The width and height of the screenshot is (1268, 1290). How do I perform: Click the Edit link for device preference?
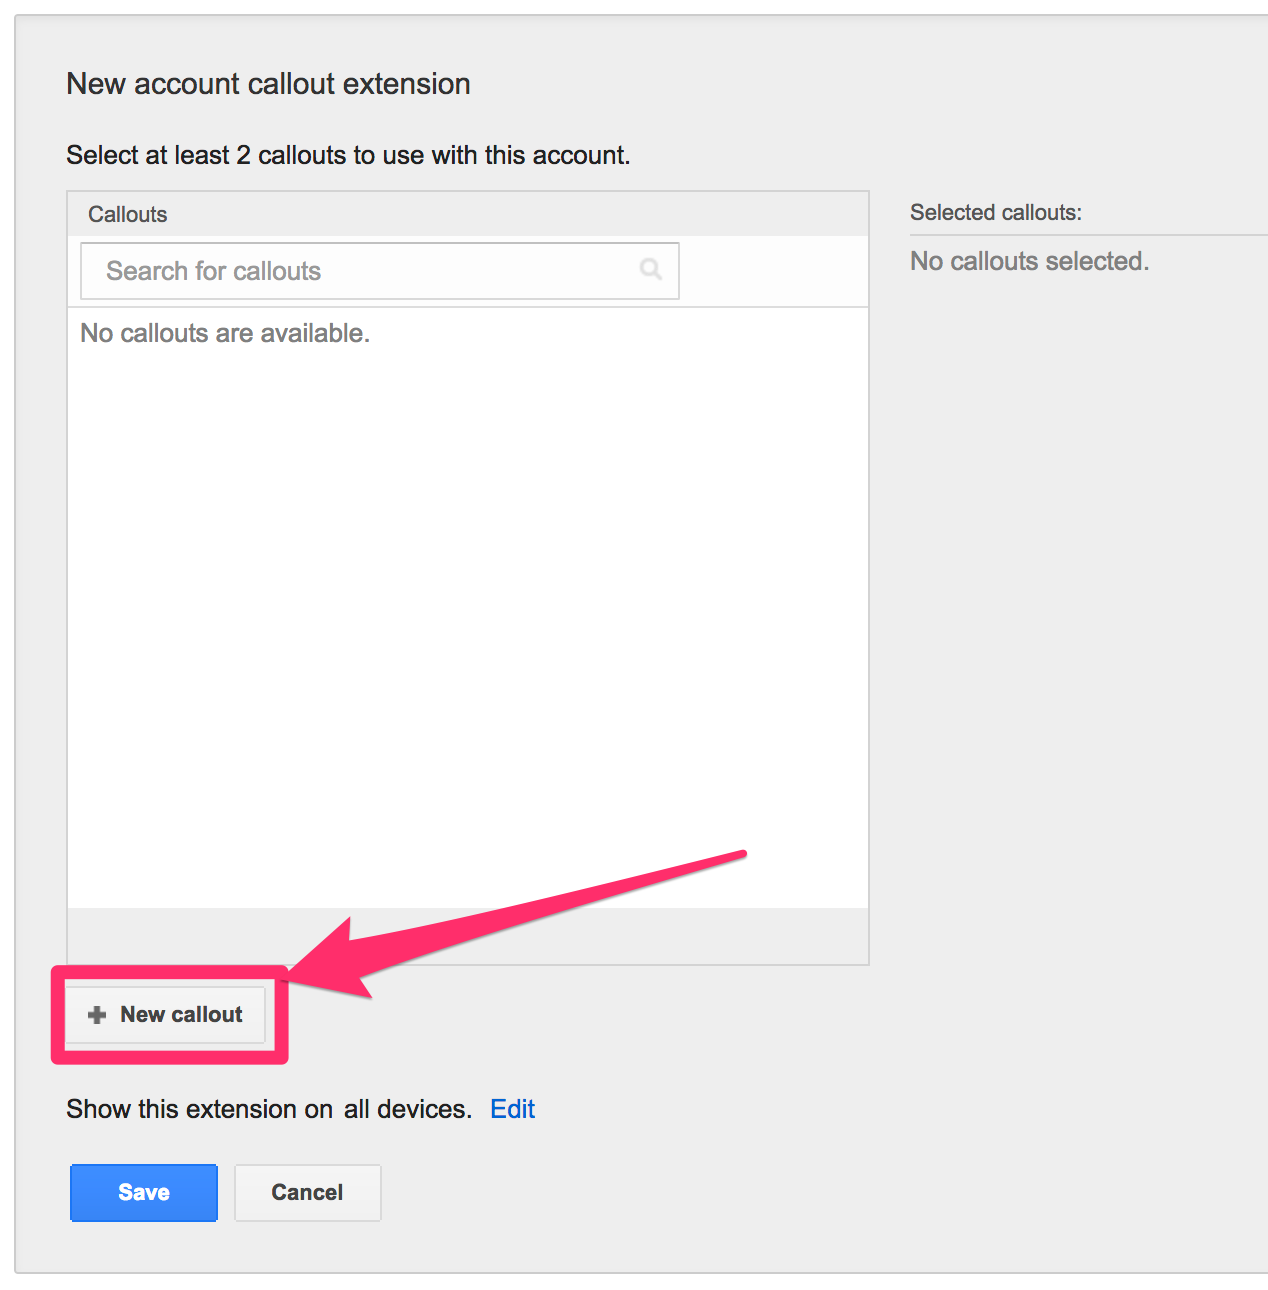(512, 1109)
